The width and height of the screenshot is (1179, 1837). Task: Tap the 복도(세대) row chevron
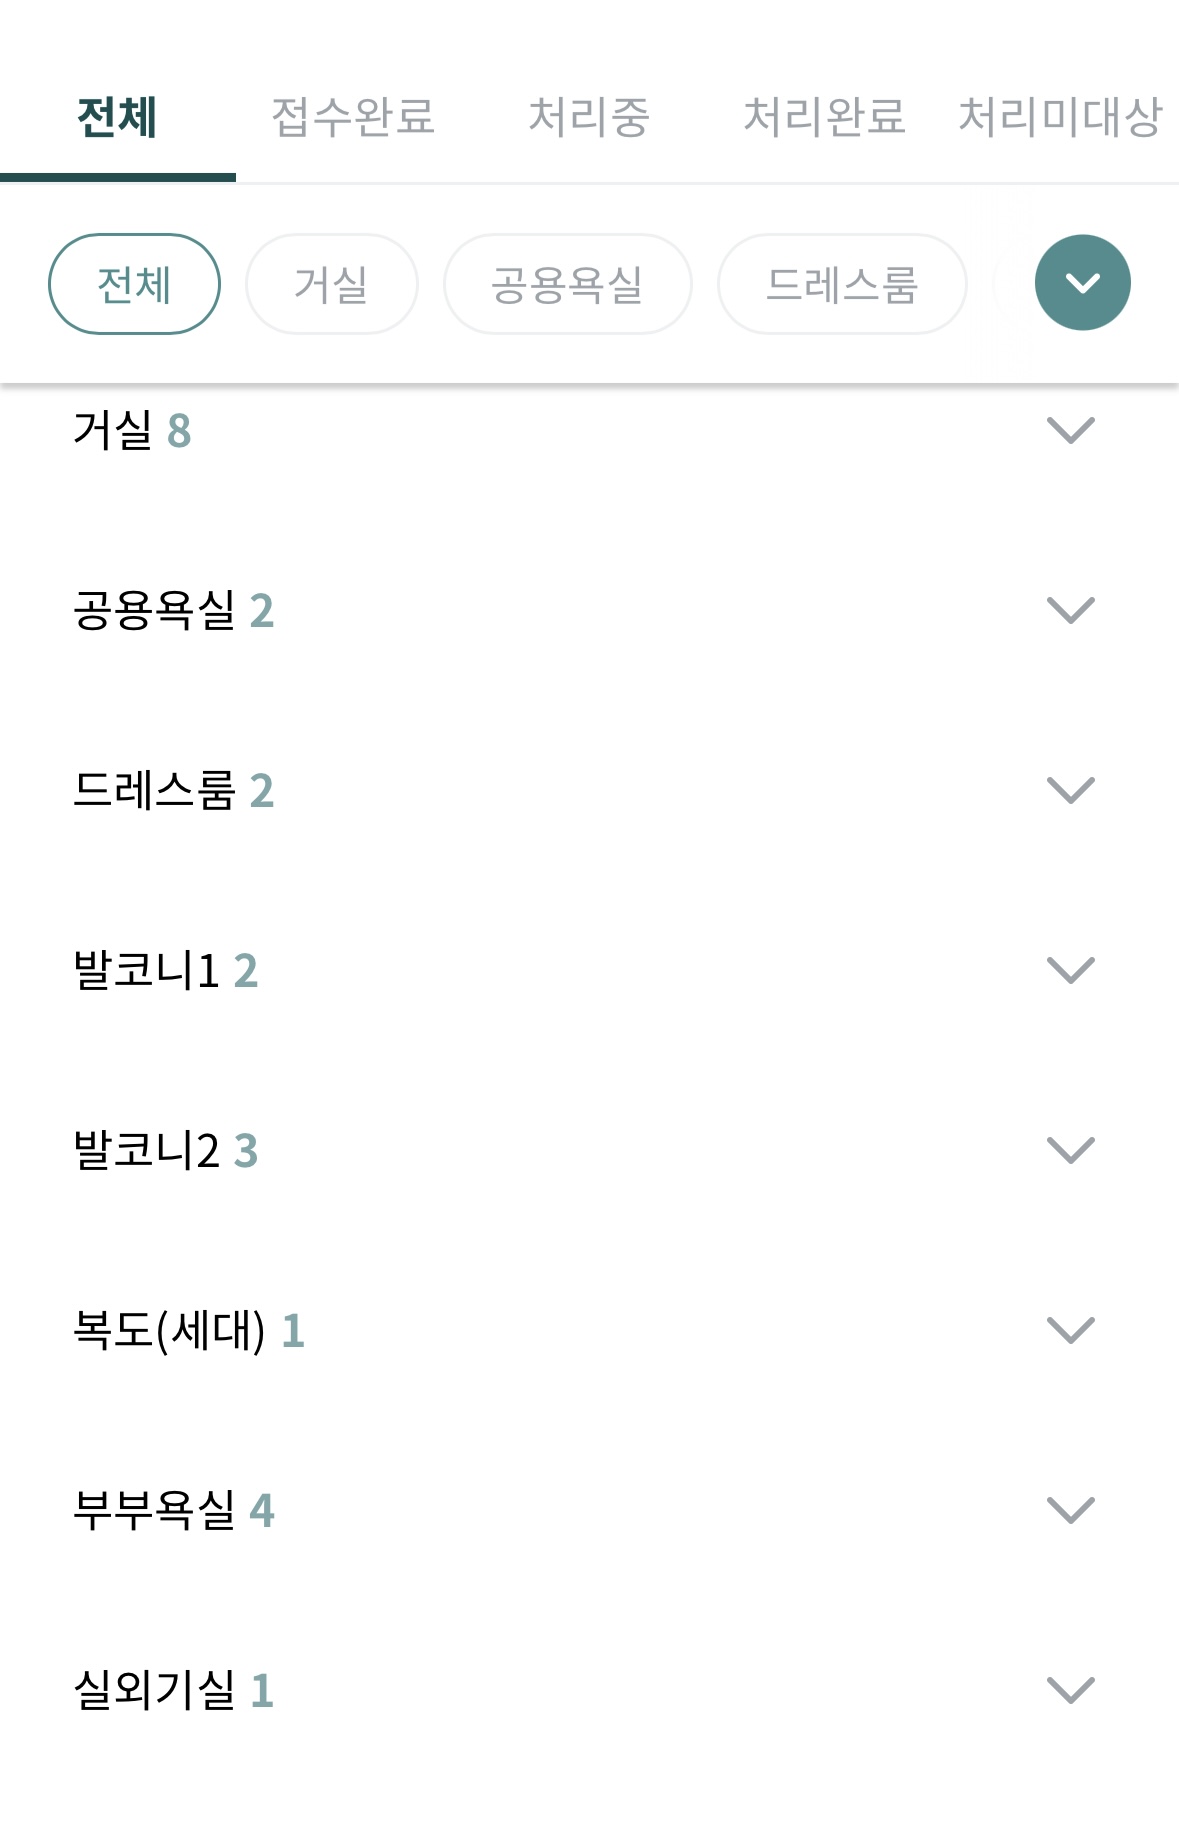1070,1330
